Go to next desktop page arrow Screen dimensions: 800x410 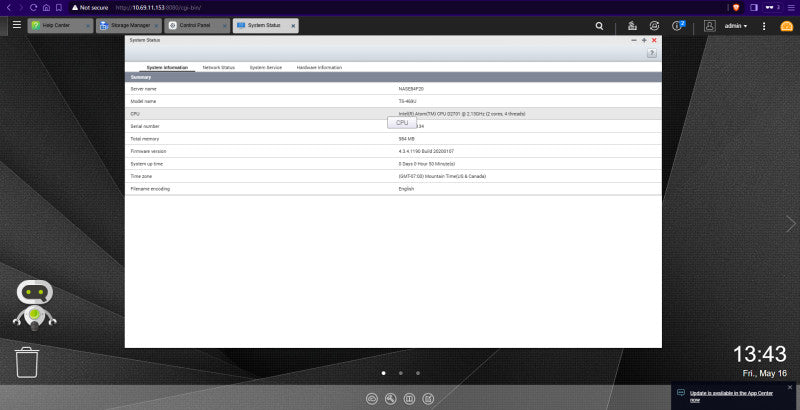(790, 223)
